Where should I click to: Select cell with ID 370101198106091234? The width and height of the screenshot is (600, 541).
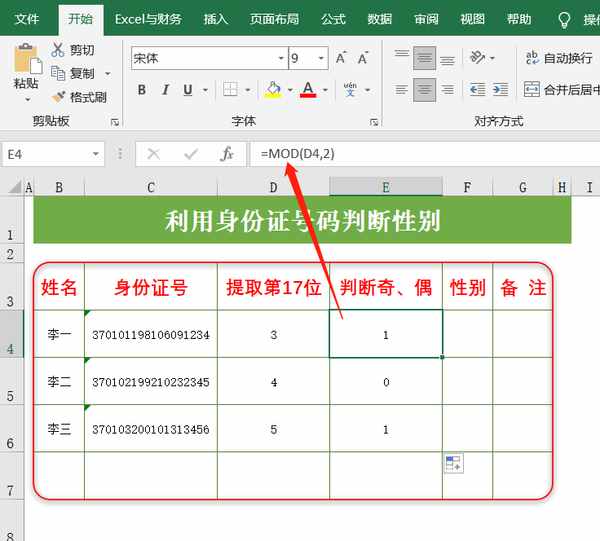pos(151,334)
